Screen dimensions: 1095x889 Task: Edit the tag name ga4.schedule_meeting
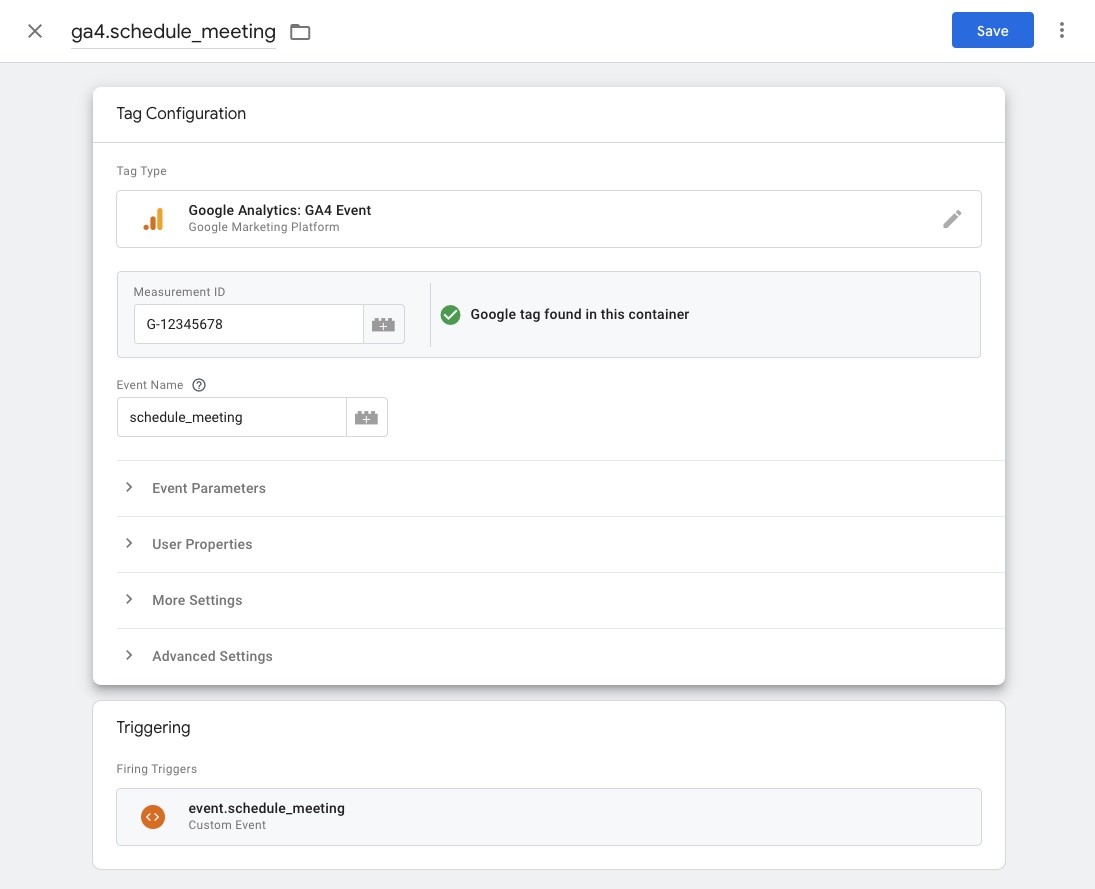[x=173, y=32]
